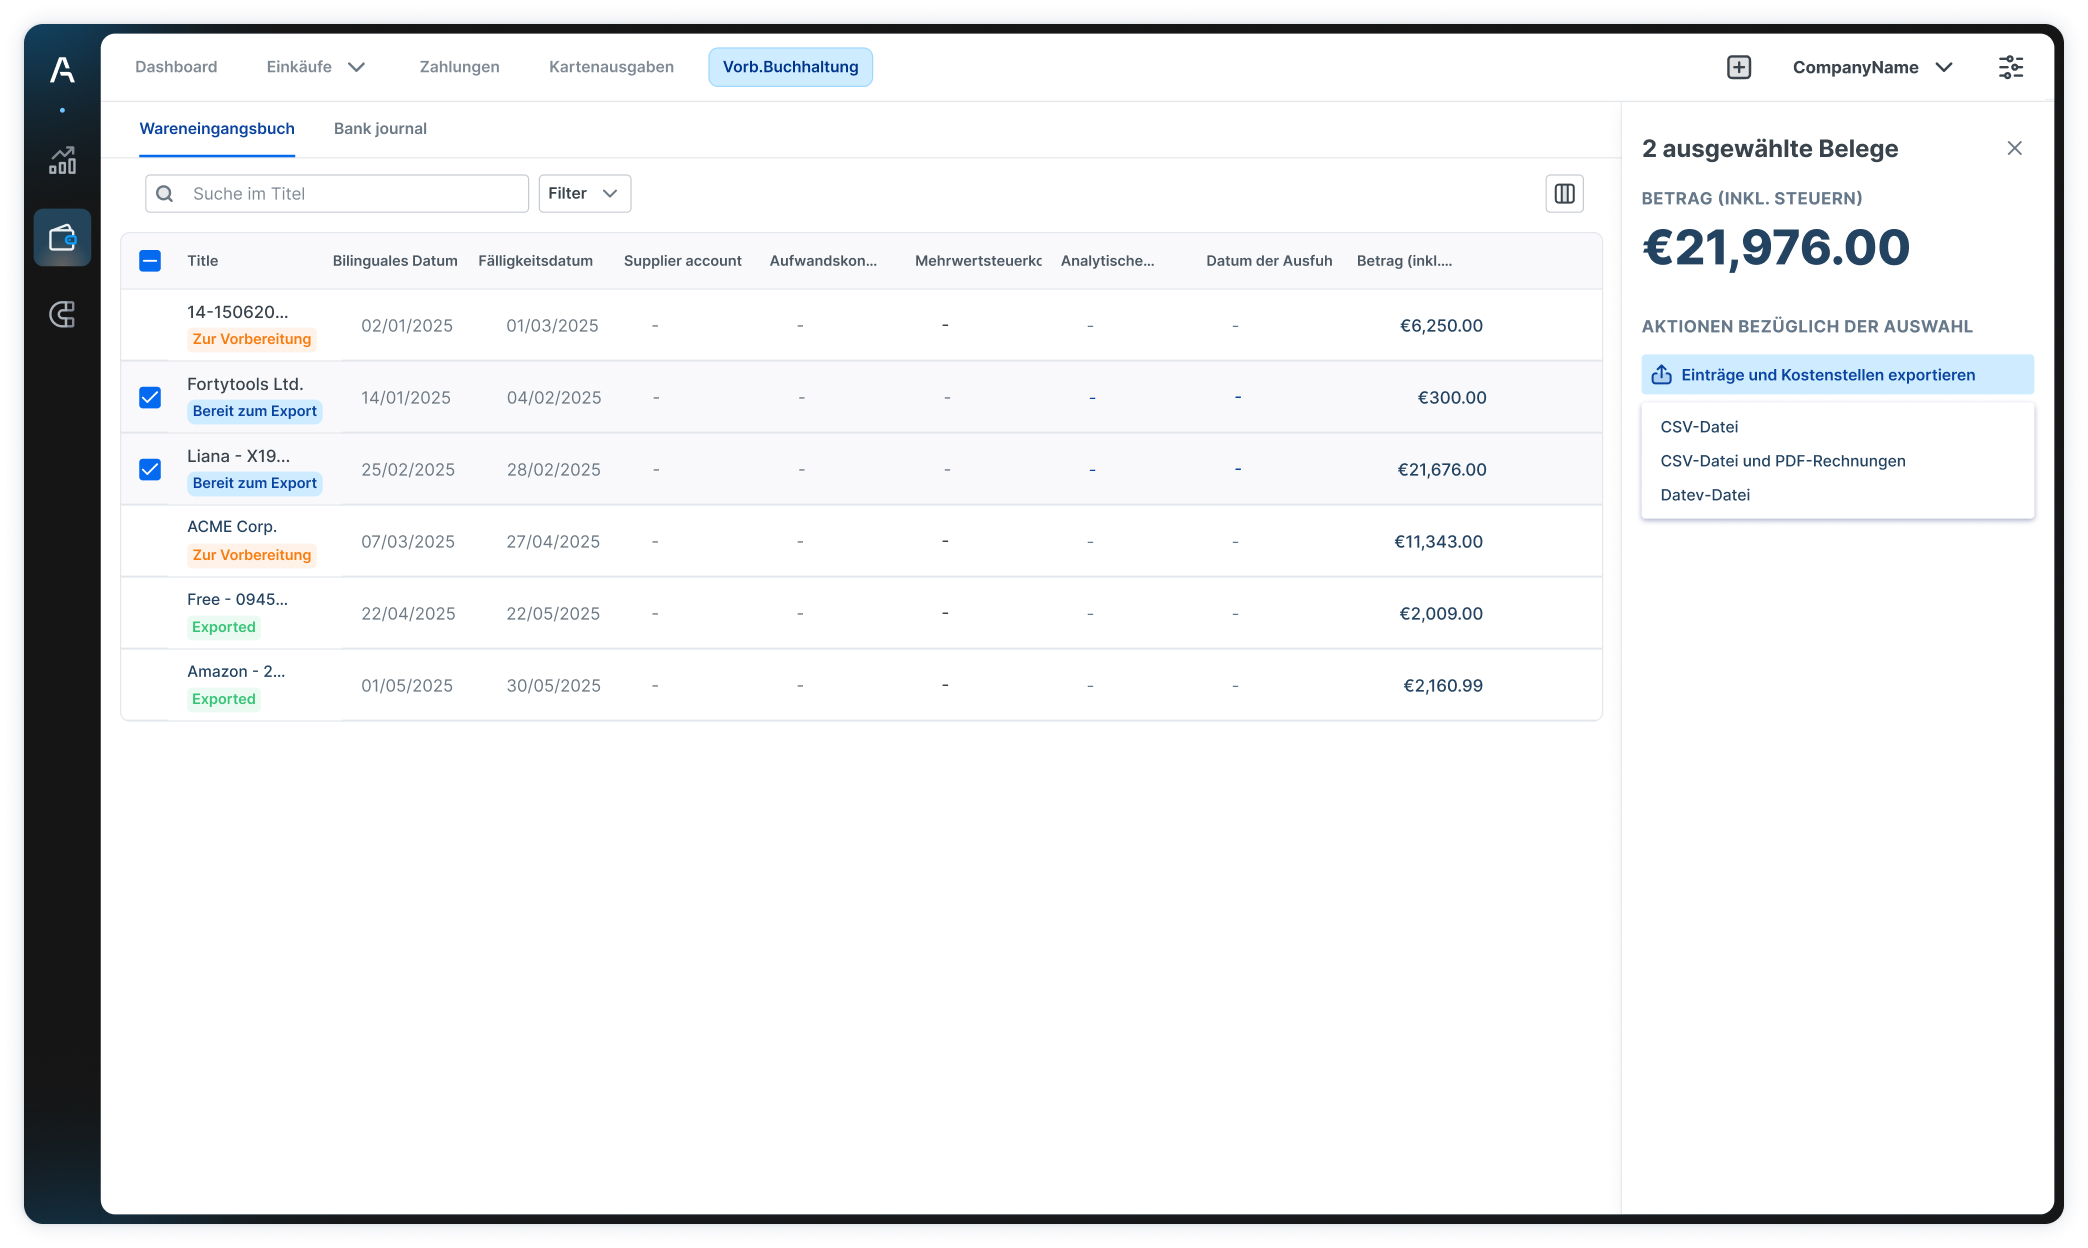Open the Vorb.Buchhaltung navigation item
This screenshot has width=2088, height=1248.
790,67
